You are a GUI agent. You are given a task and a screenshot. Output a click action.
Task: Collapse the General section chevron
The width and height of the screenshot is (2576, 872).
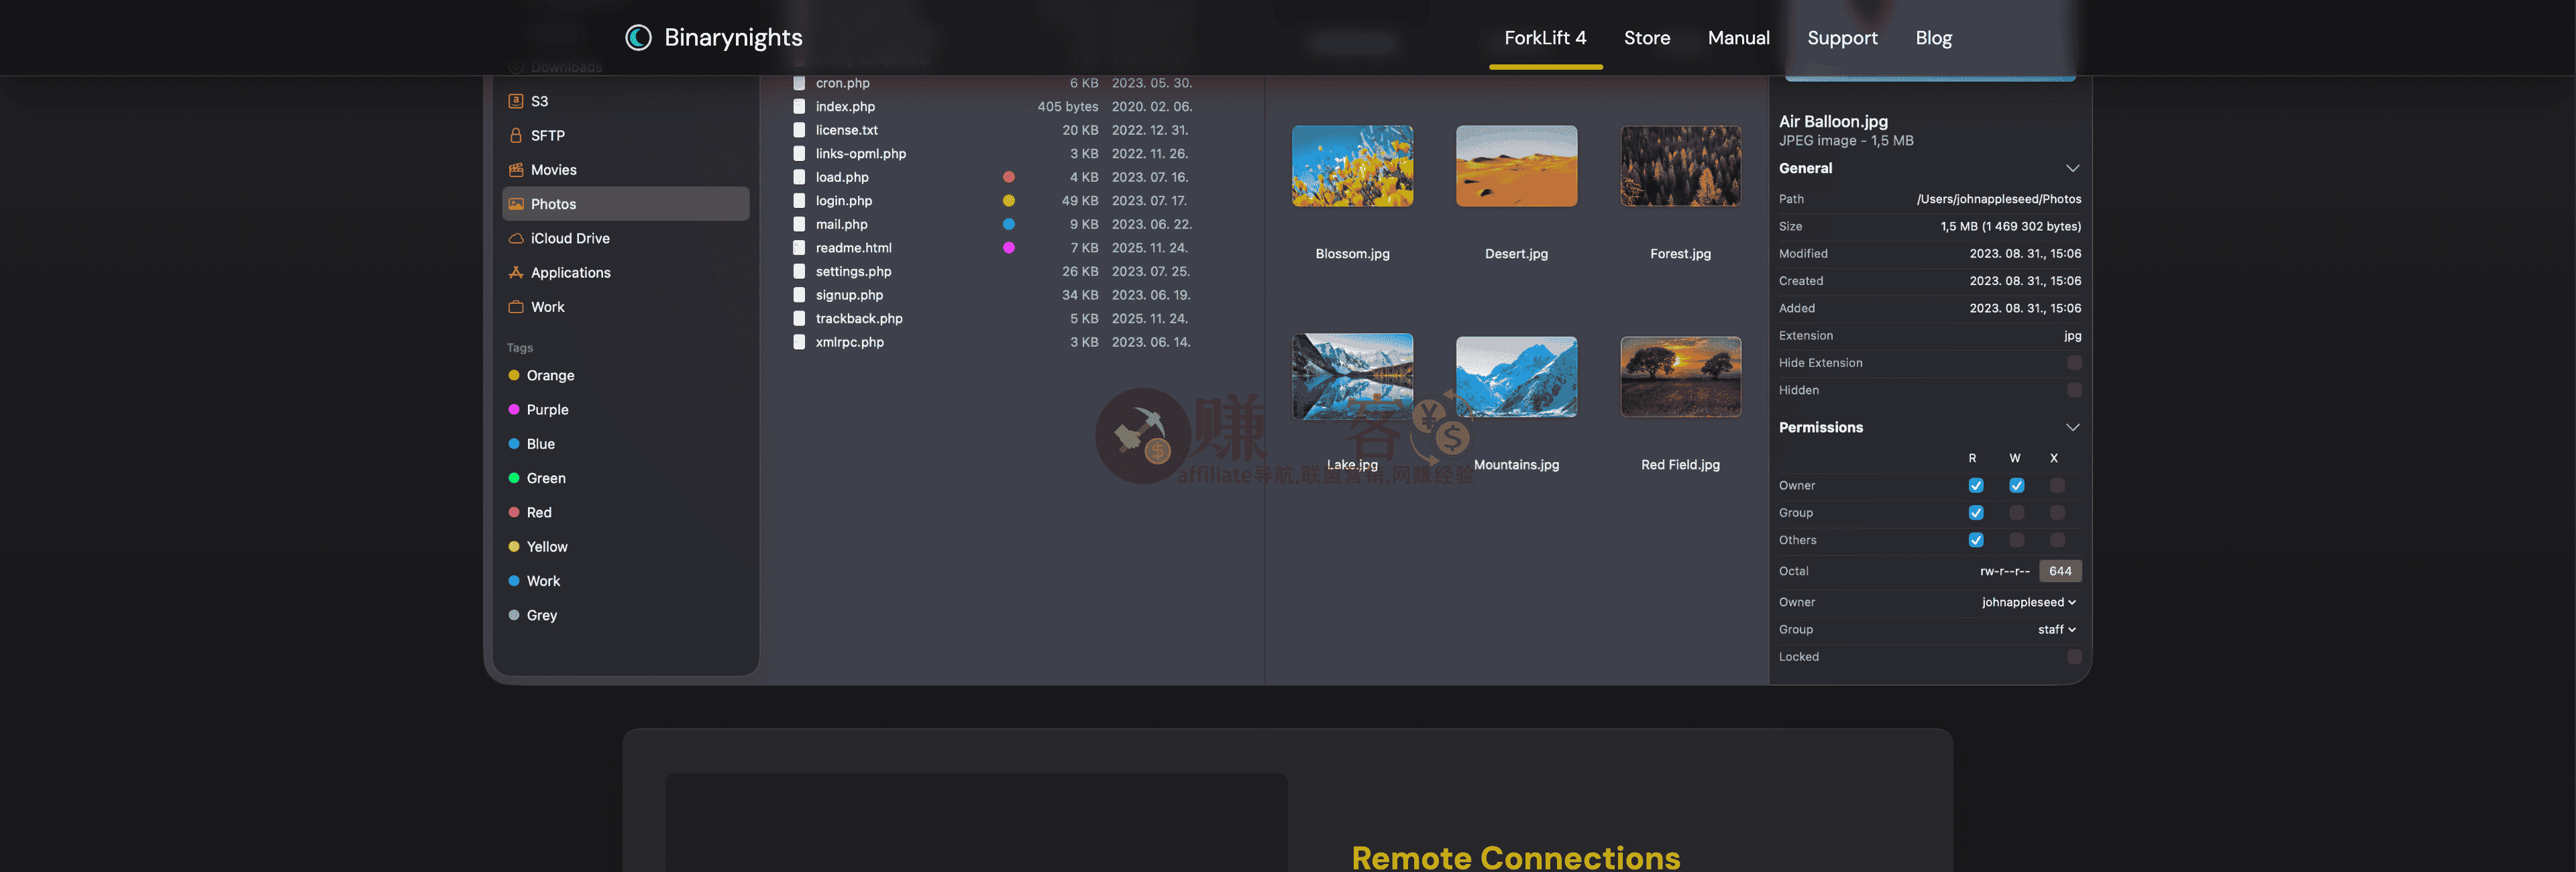pos(2072,168)
